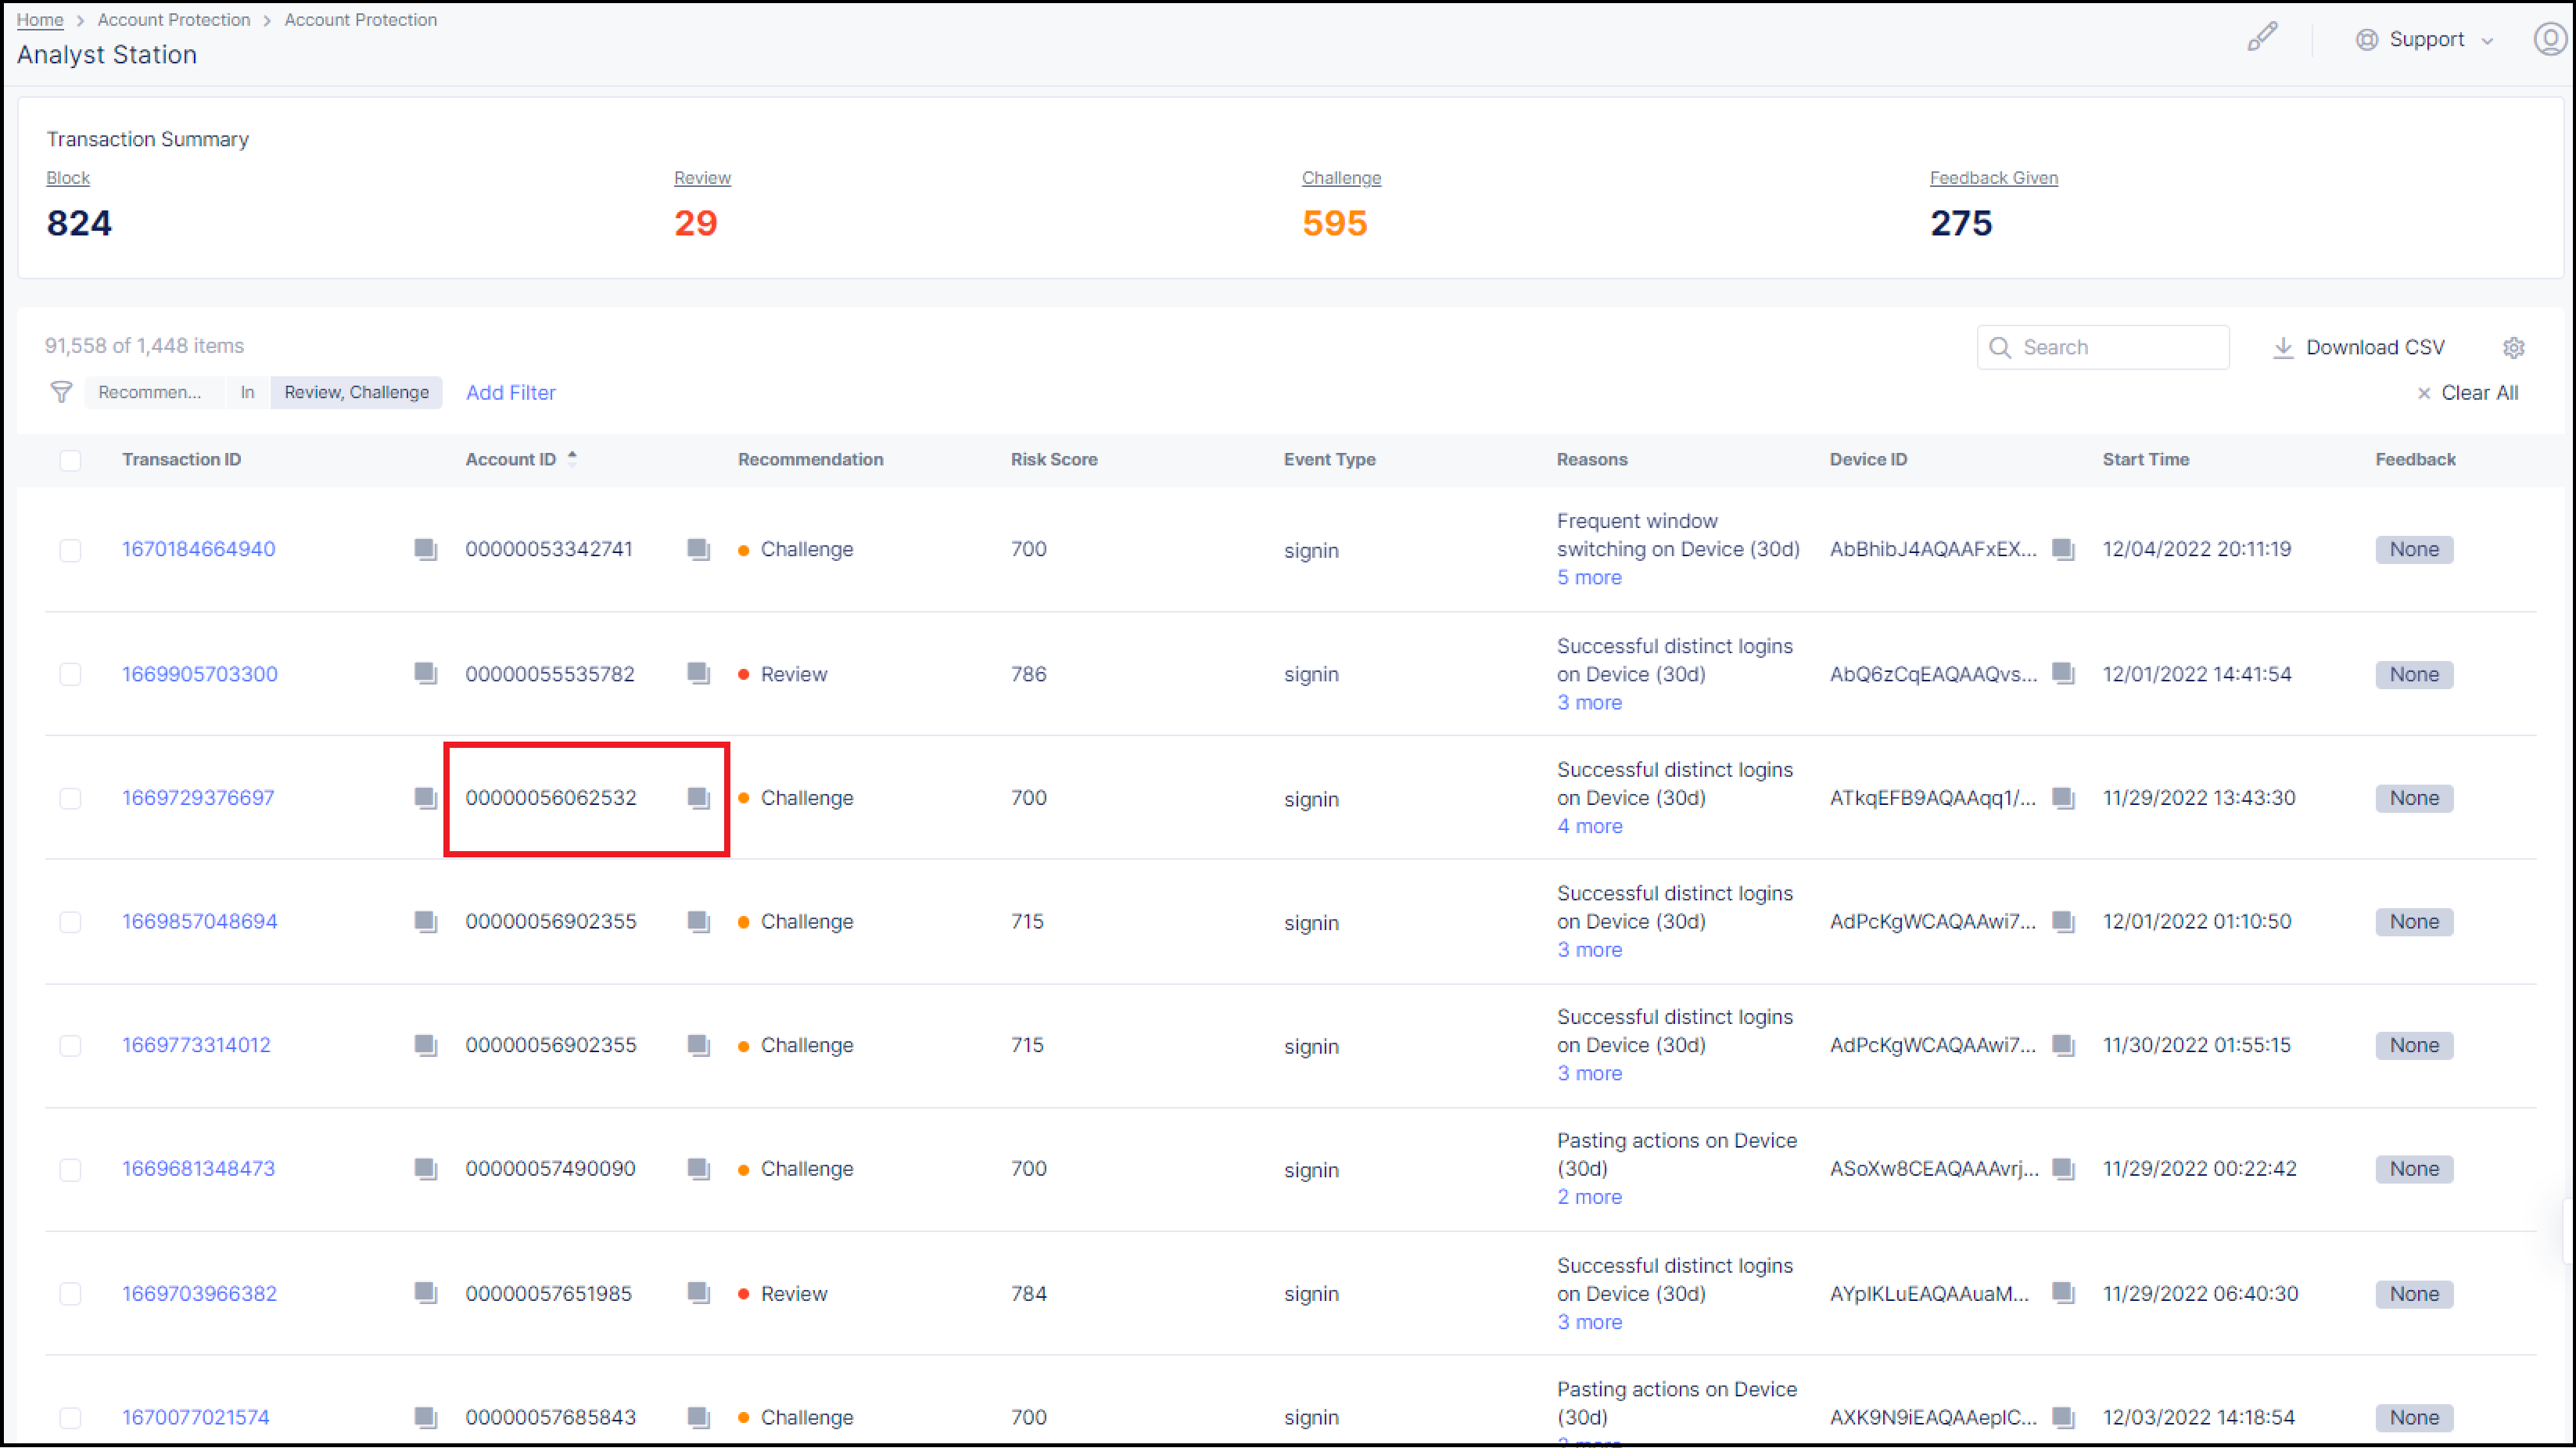2576x1448 pixels.
Task: Click the Add Filter link
Action: point(510,392)
